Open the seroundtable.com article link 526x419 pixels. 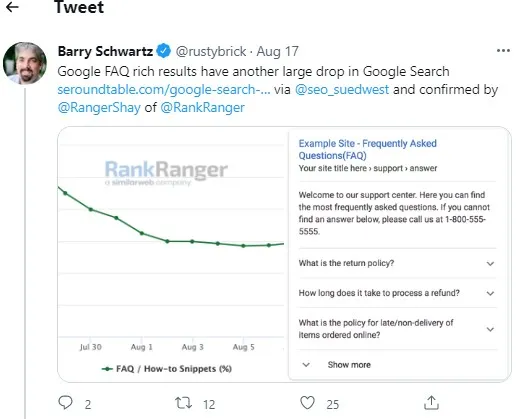[x=164, y=90]
